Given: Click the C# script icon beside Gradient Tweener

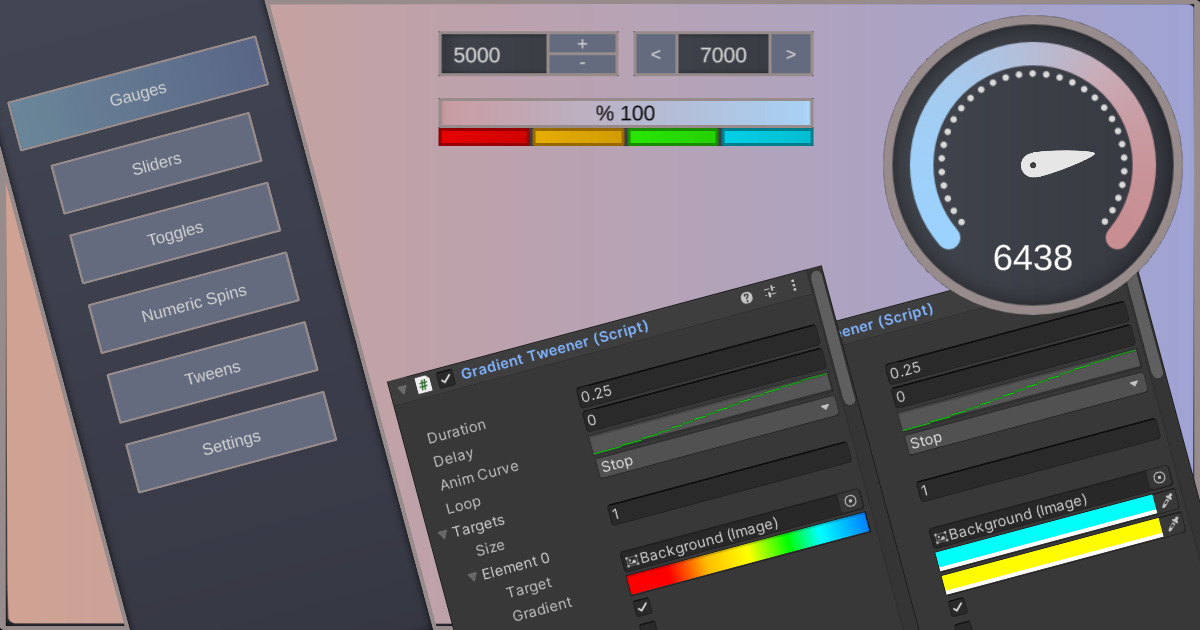Looking at the screenshot, I should 423,382.
